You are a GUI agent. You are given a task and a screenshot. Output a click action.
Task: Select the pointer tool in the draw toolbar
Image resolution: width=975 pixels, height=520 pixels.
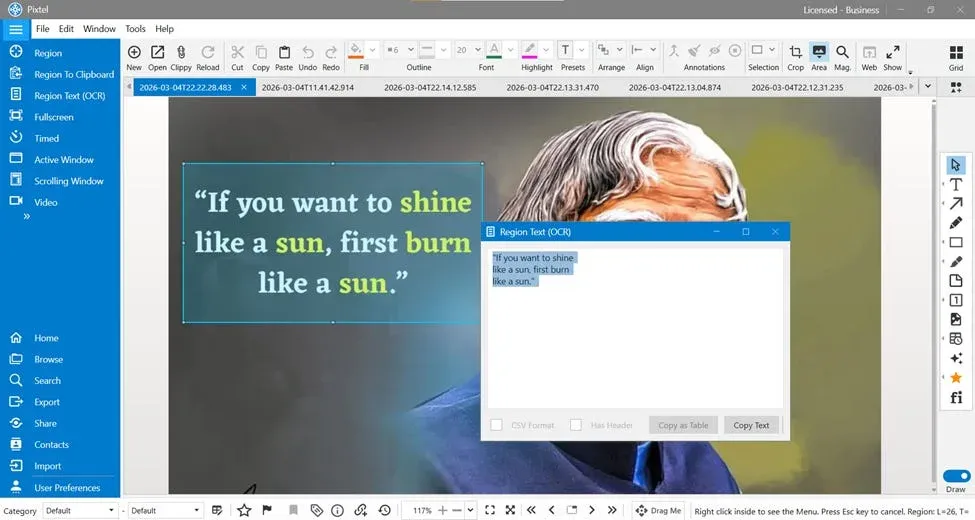pos(956,165)
